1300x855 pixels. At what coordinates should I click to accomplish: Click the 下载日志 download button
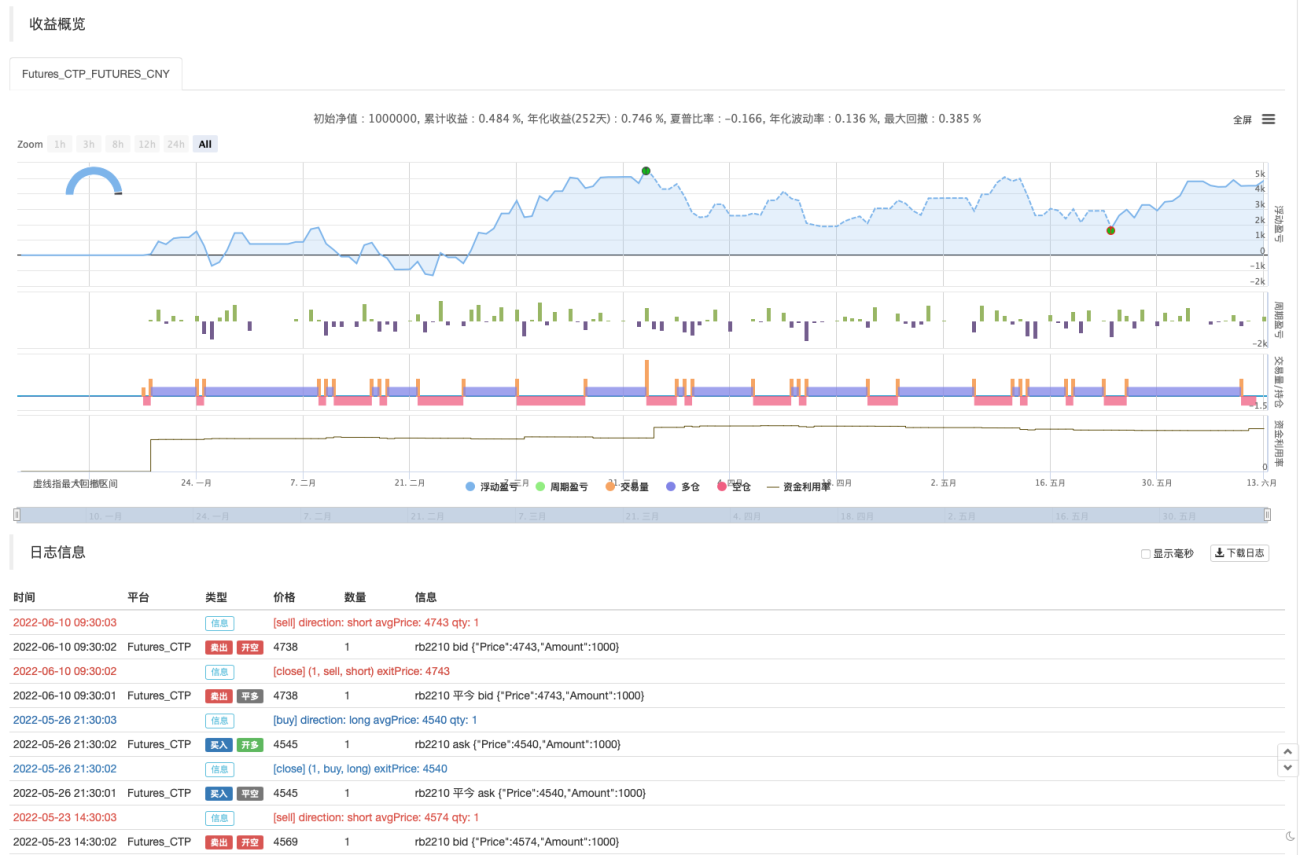(x=1240, y=553)
